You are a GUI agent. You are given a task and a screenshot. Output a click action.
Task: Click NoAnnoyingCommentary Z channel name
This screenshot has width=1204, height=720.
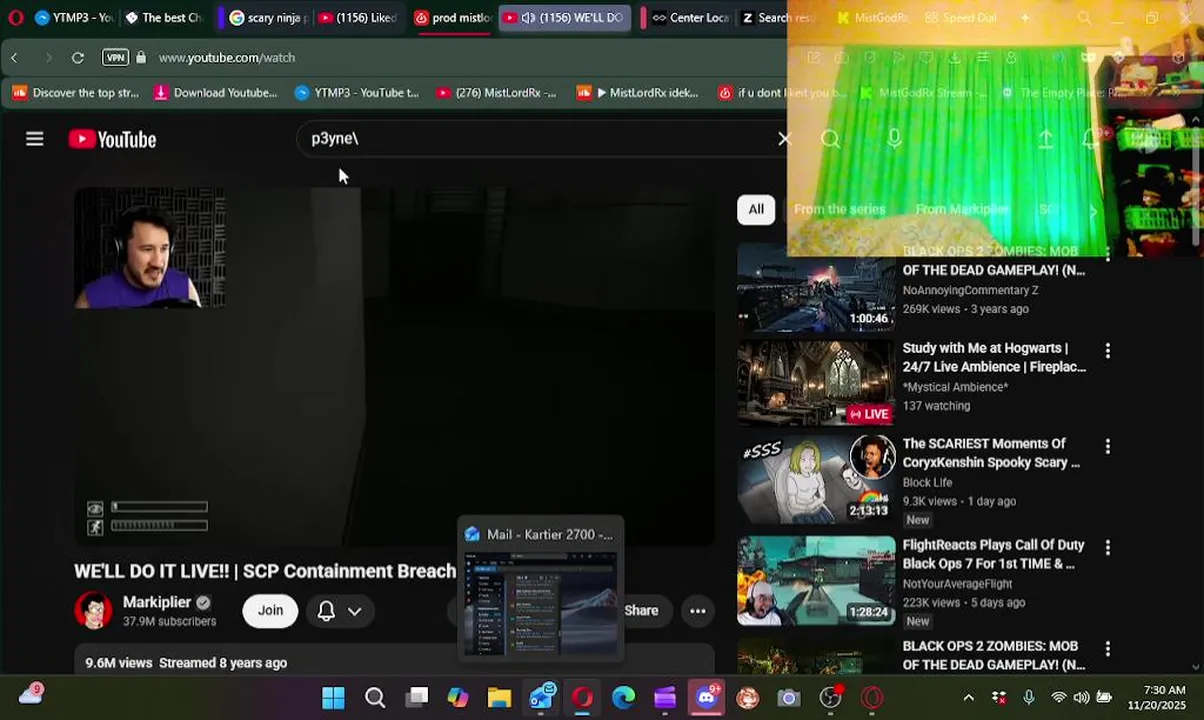point(970,290)
